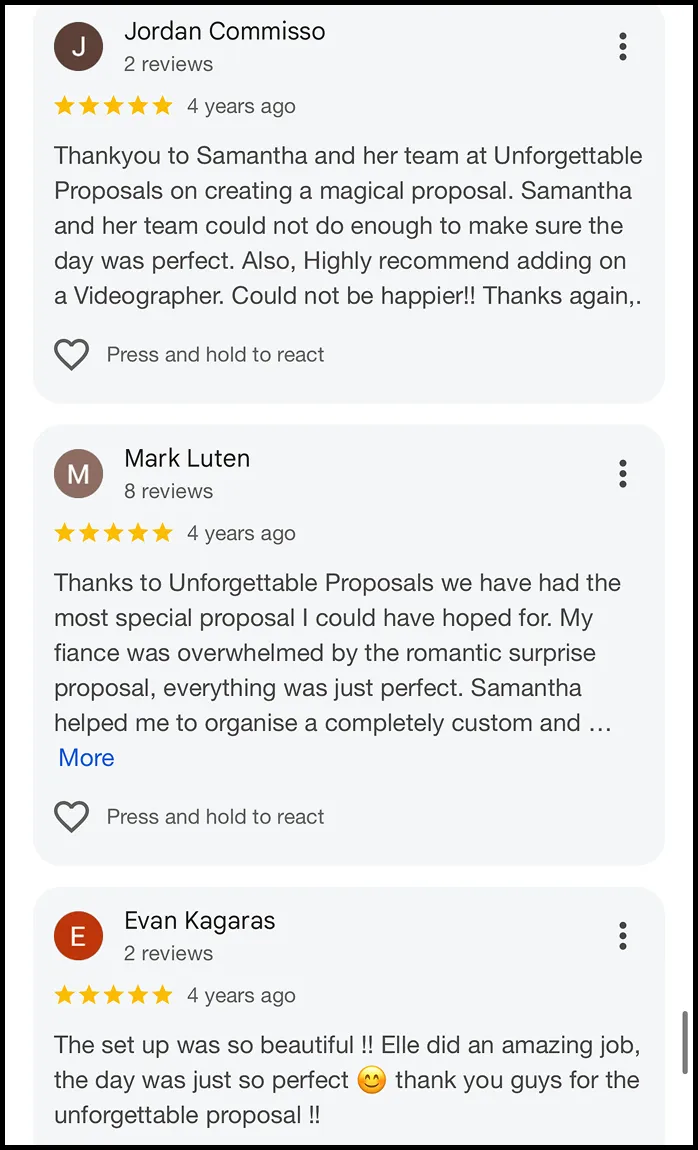Open Mark Luten's profile name link
Image resolution: width=698 pixels, height=1150 pixels.
click(187, 458)
